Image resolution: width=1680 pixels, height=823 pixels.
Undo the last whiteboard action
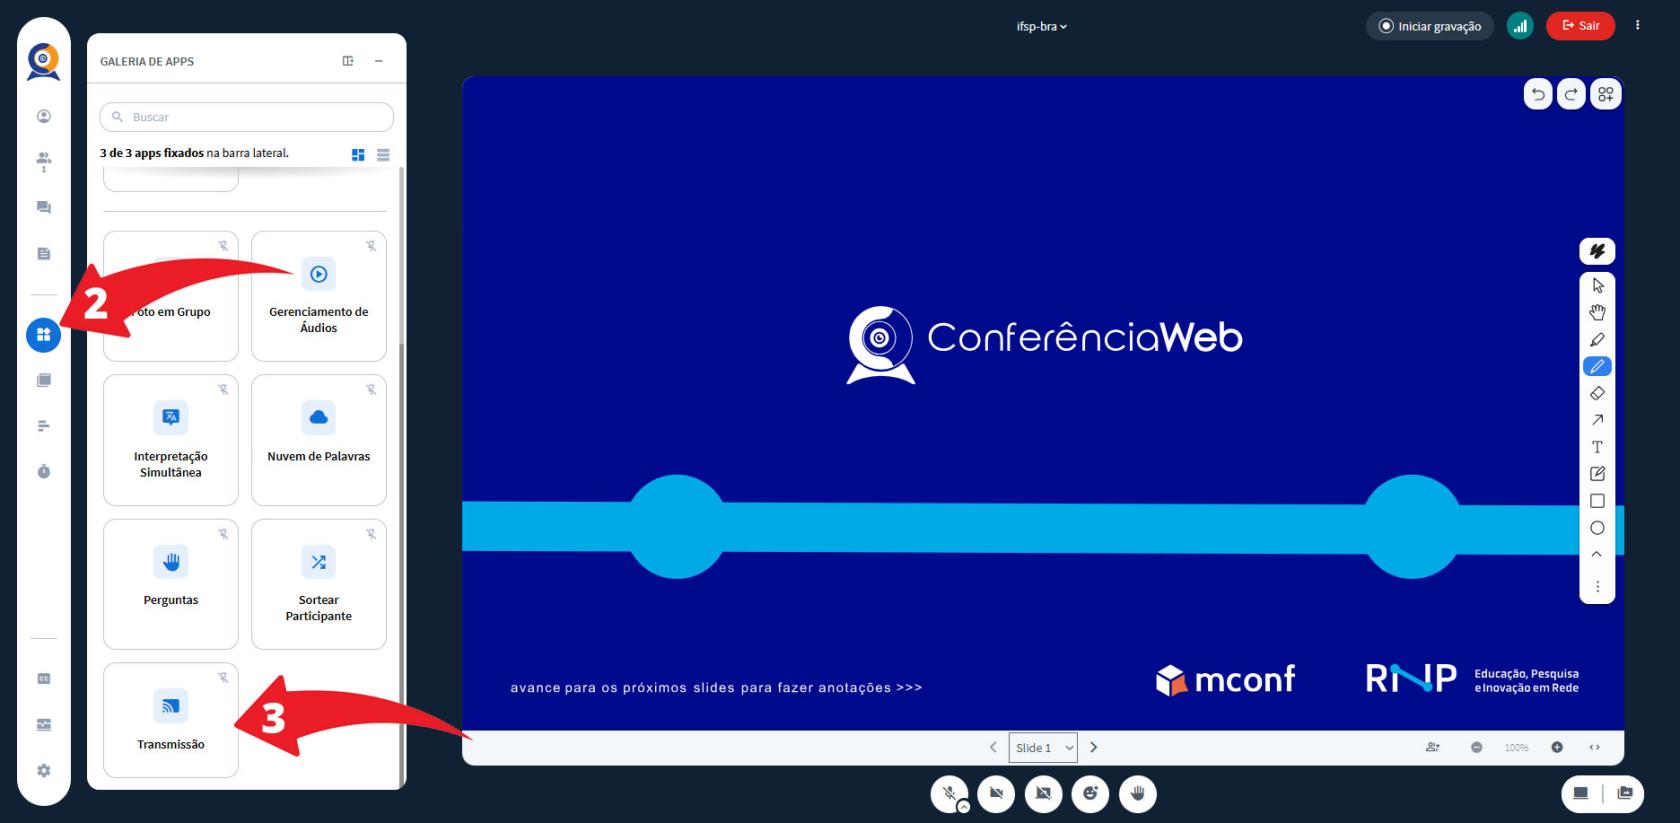[1538, 94]
